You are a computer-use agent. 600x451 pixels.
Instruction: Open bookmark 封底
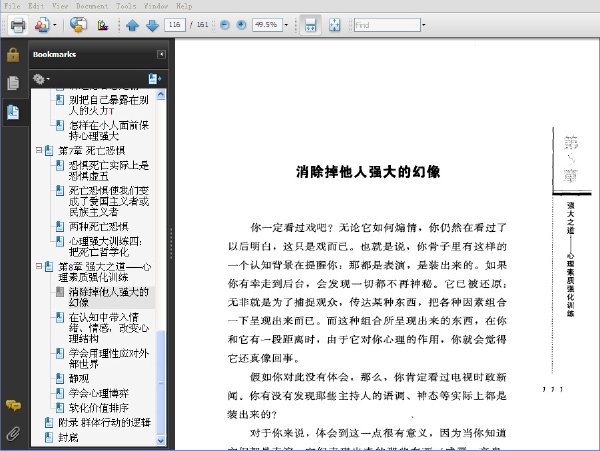(x=68, y=437)
